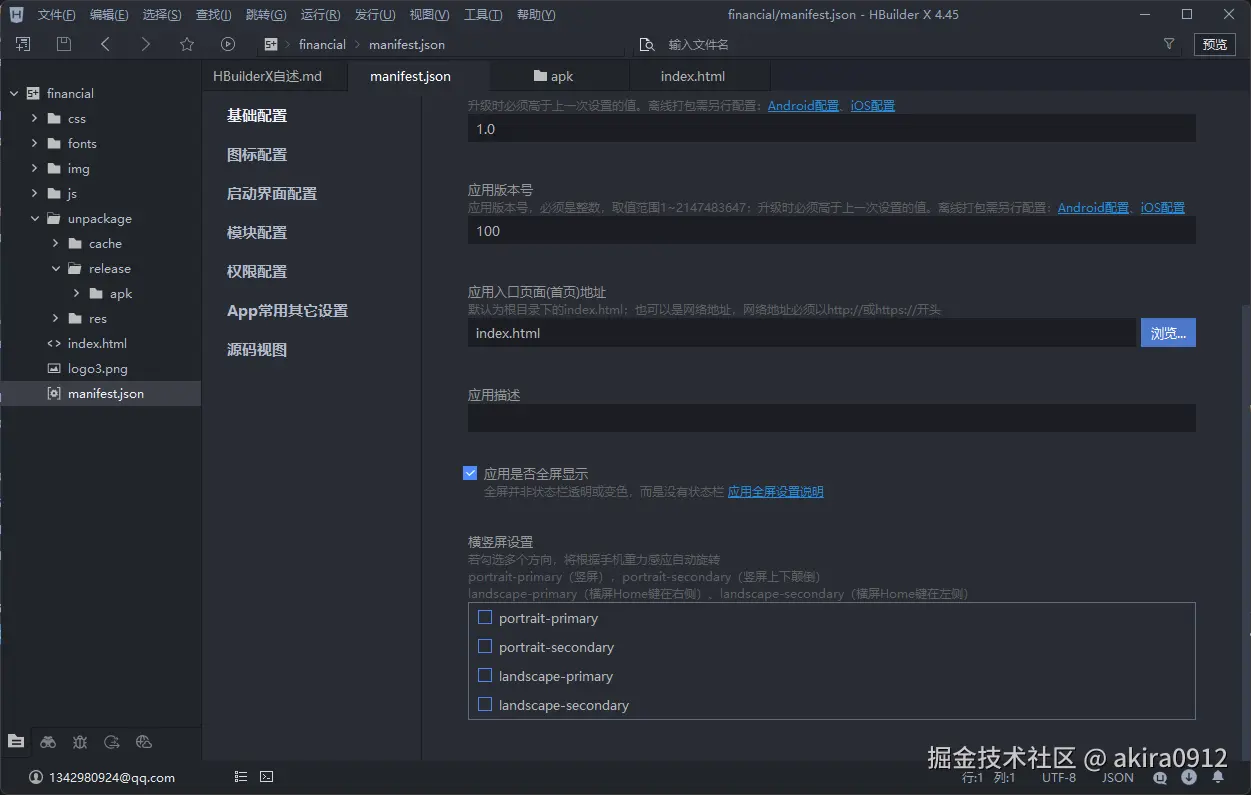Toggle the document outline list icon
This screenshot has width=1251, height=795.
pyautogui.click(x=241, y=776)
